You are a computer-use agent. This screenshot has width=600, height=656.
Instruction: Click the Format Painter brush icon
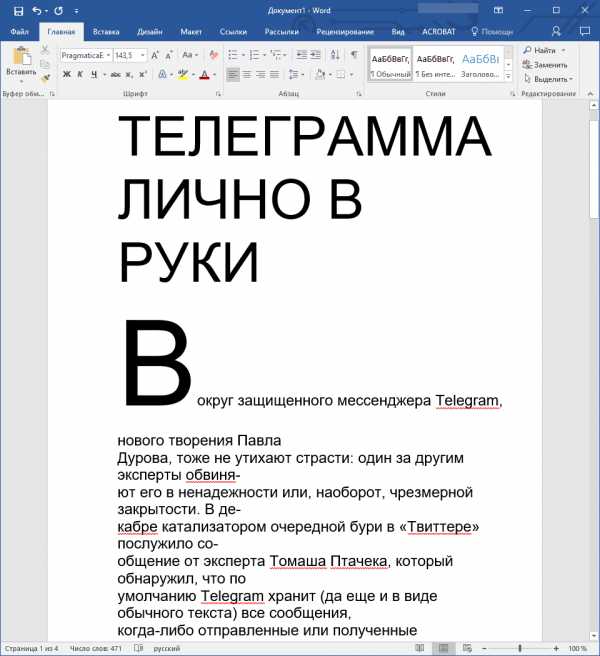tap(46, 78)
